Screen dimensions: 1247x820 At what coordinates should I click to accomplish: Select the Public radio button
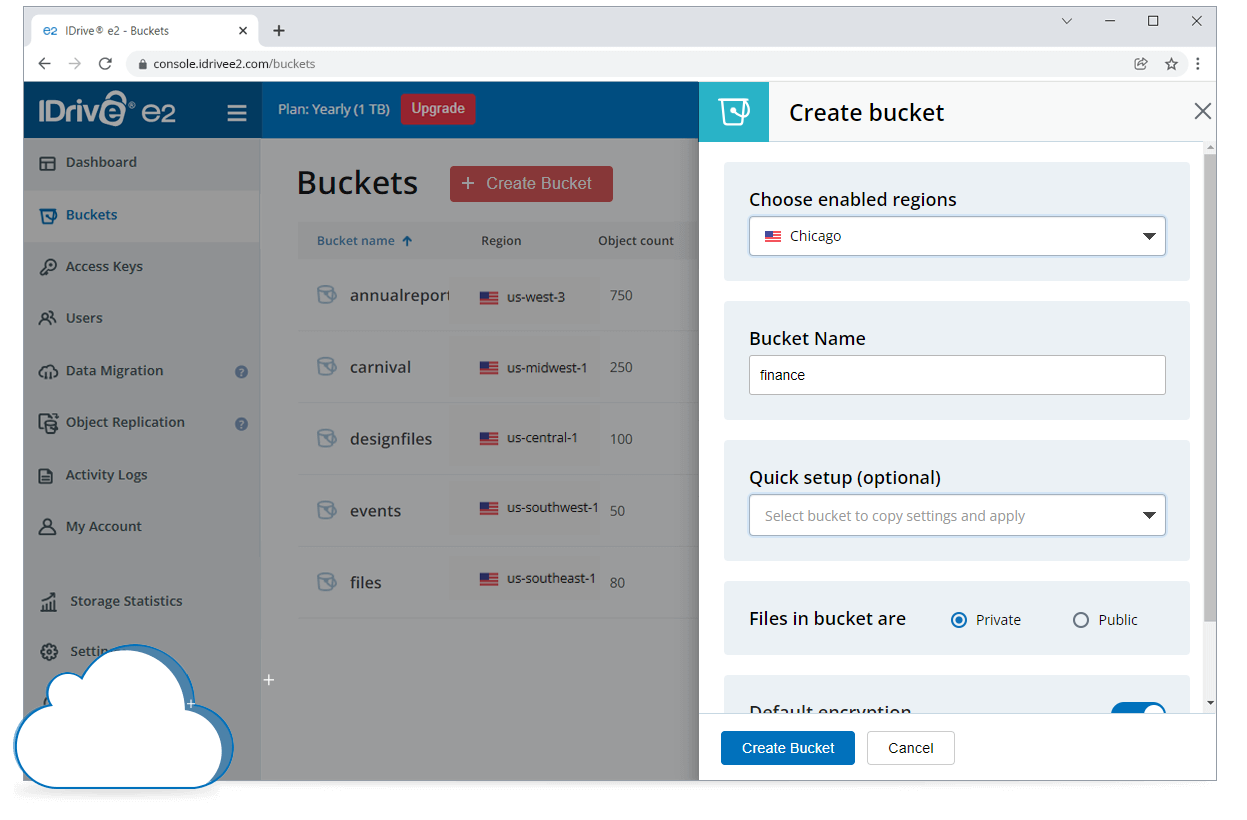pyautogui.click(x=1080, y=620)
